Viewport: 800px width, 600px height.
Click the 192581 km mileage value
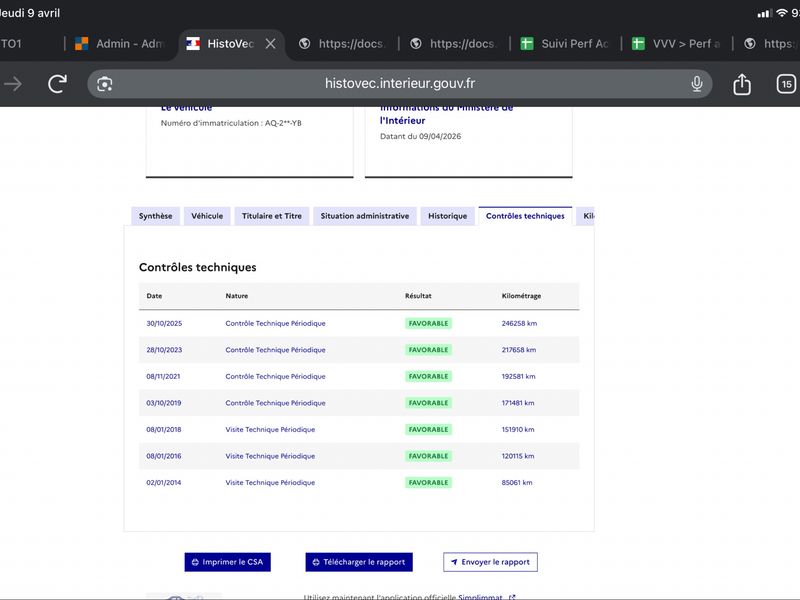518,377
